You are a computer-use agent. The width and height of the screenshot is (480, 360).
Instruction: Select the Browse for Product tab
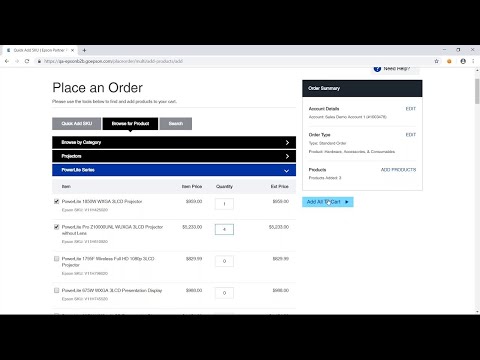coord(130,124)
